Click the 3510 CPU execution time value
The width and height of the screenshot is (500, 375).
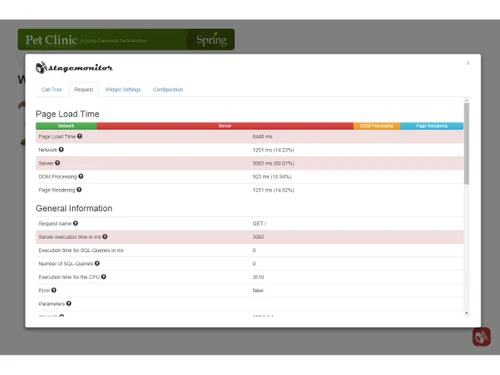pyautogui.click(x=258, y=277)
